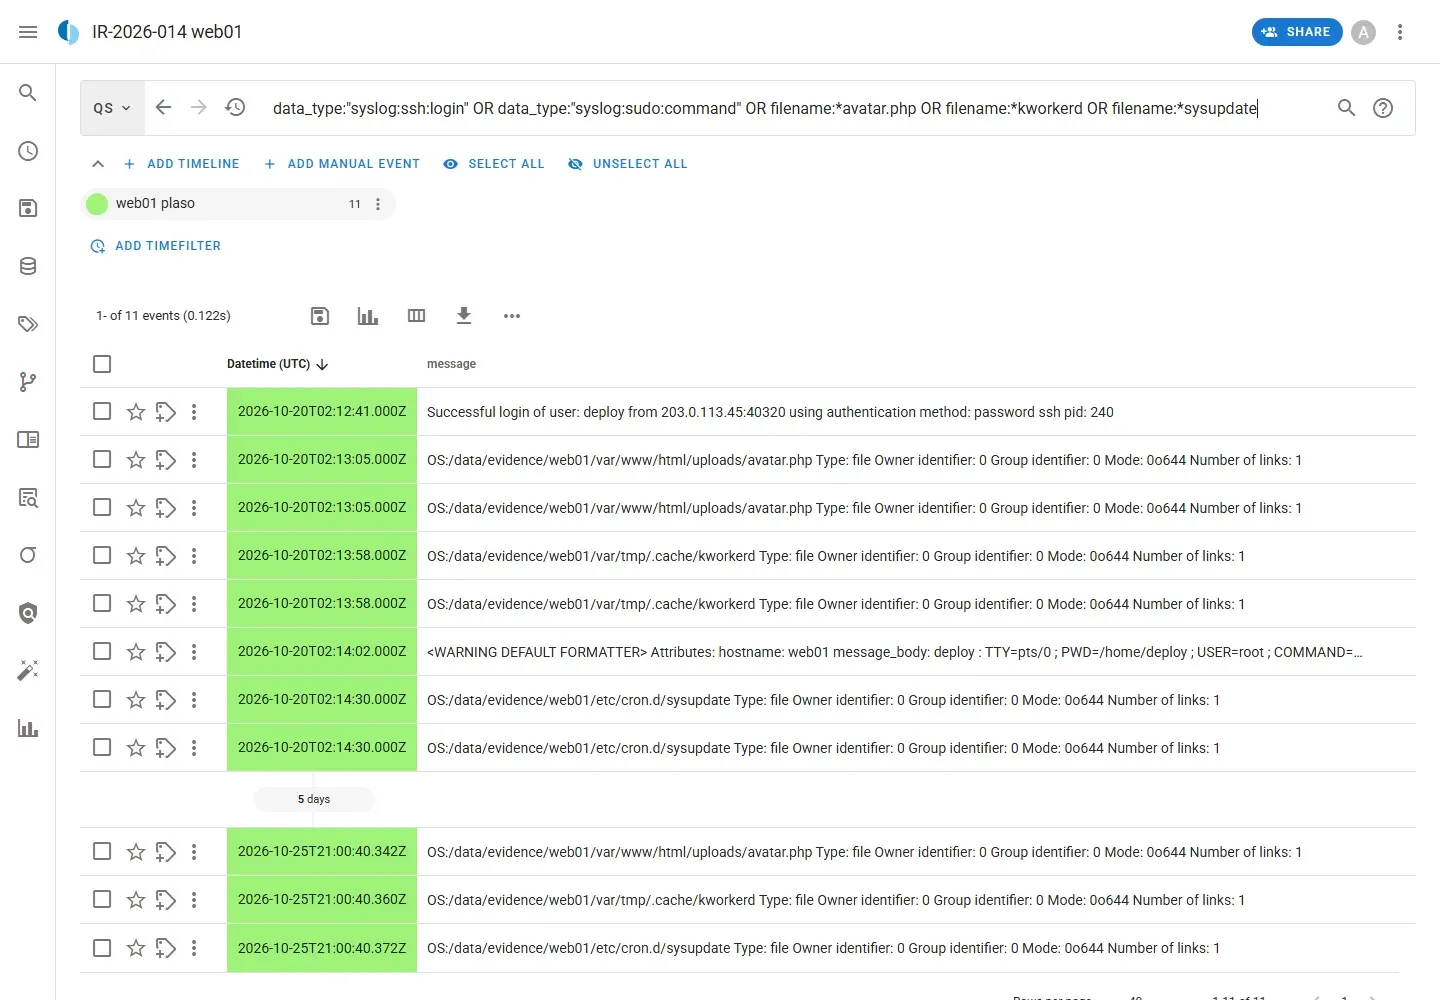Viewport: 1440px width, 1000px height.
Task: Click Add Manual Event
Action: click(342, 164)
